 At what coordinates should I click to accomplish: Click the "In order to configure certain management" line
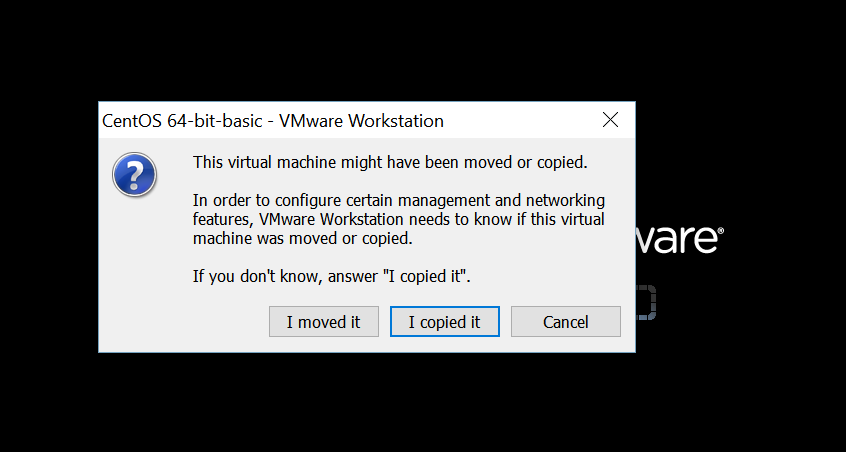(400, 199)
